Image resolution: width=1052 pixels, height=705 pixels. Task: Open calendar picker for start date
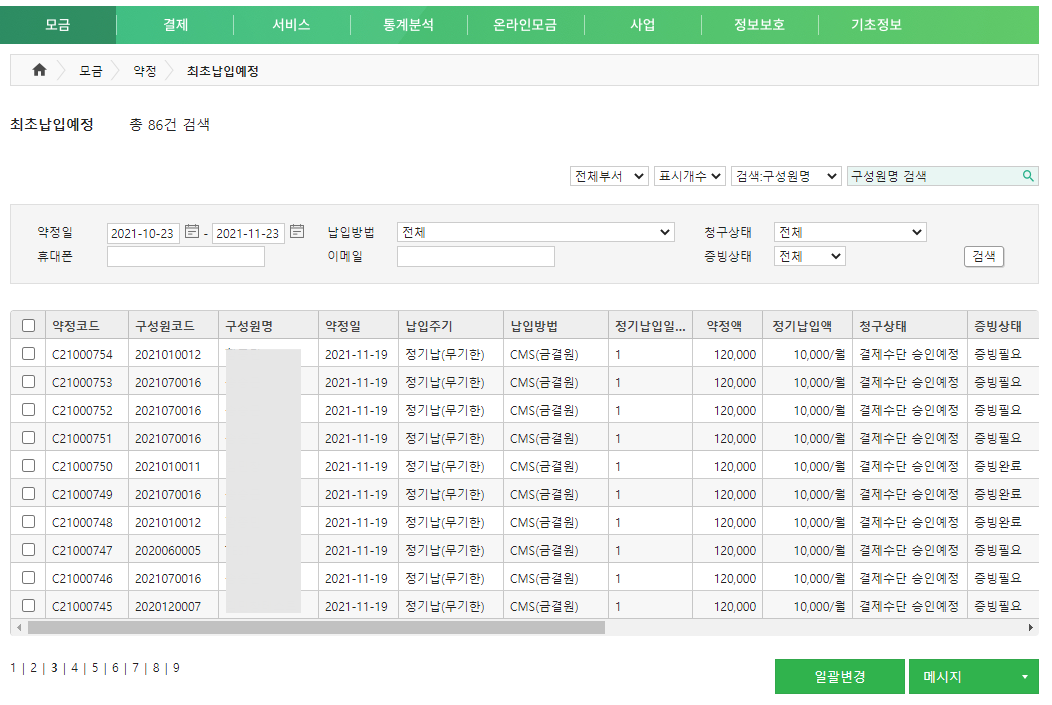pyautogui.click(x=192, y=232)
